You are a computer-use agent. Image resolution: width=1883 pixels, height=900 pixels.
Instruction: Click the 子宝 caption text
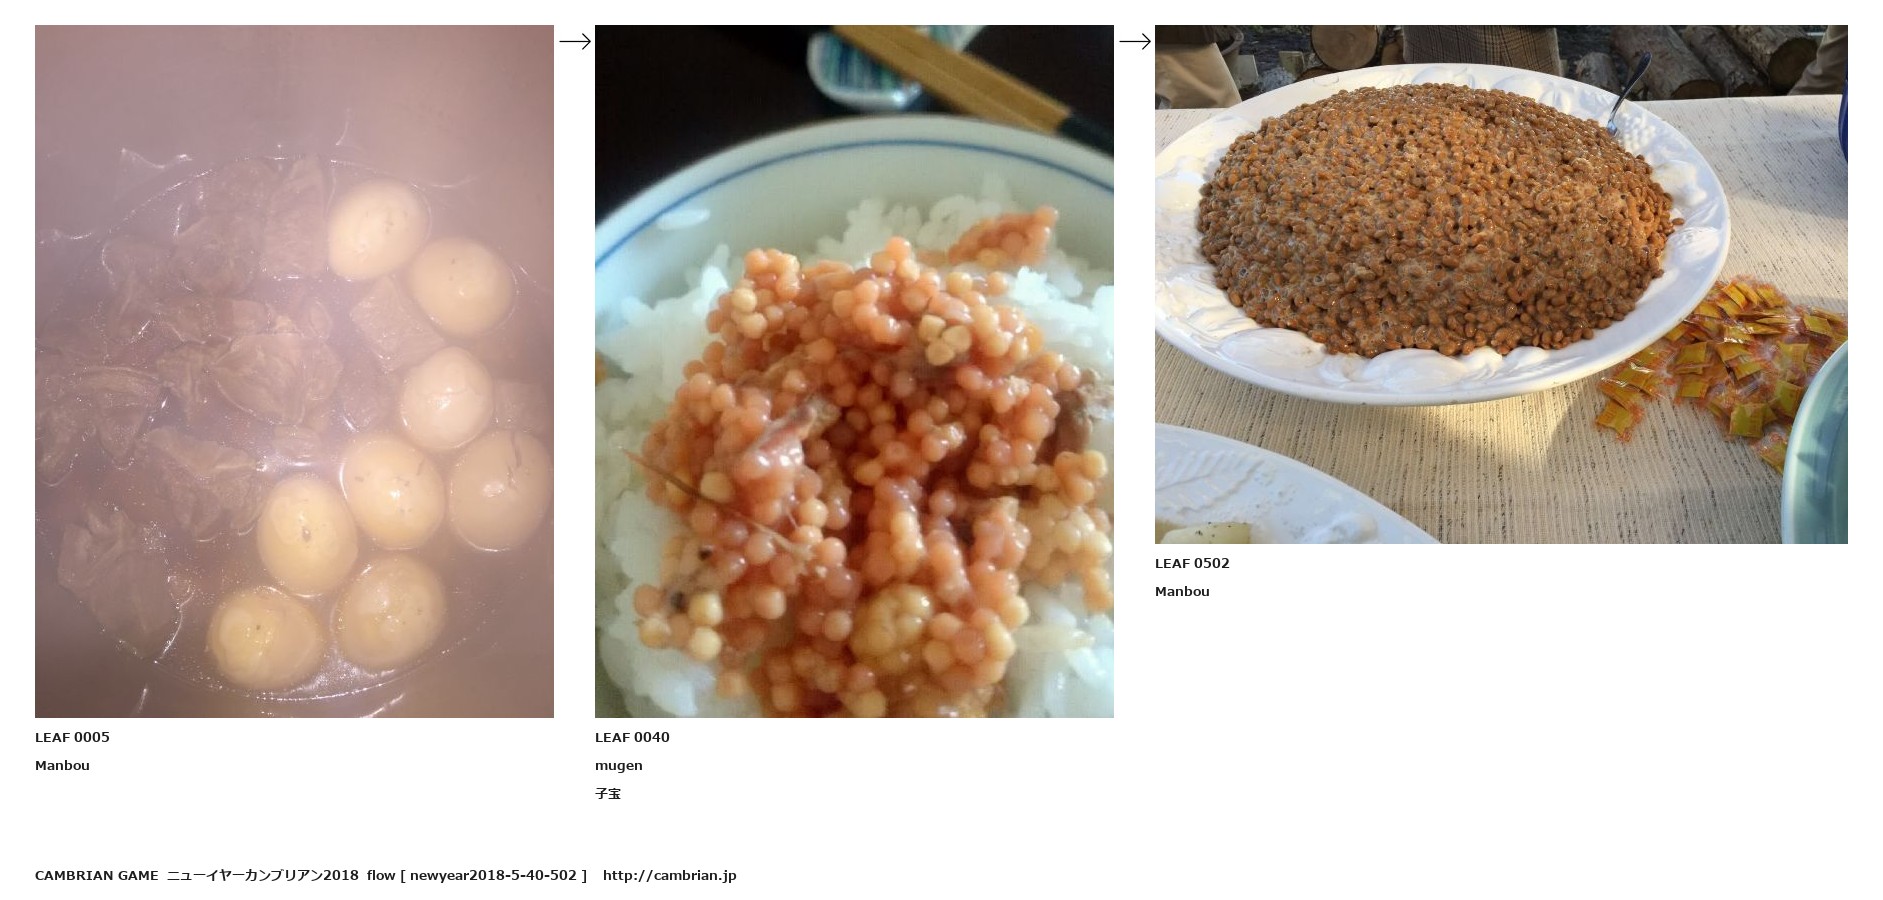point(608,793)
